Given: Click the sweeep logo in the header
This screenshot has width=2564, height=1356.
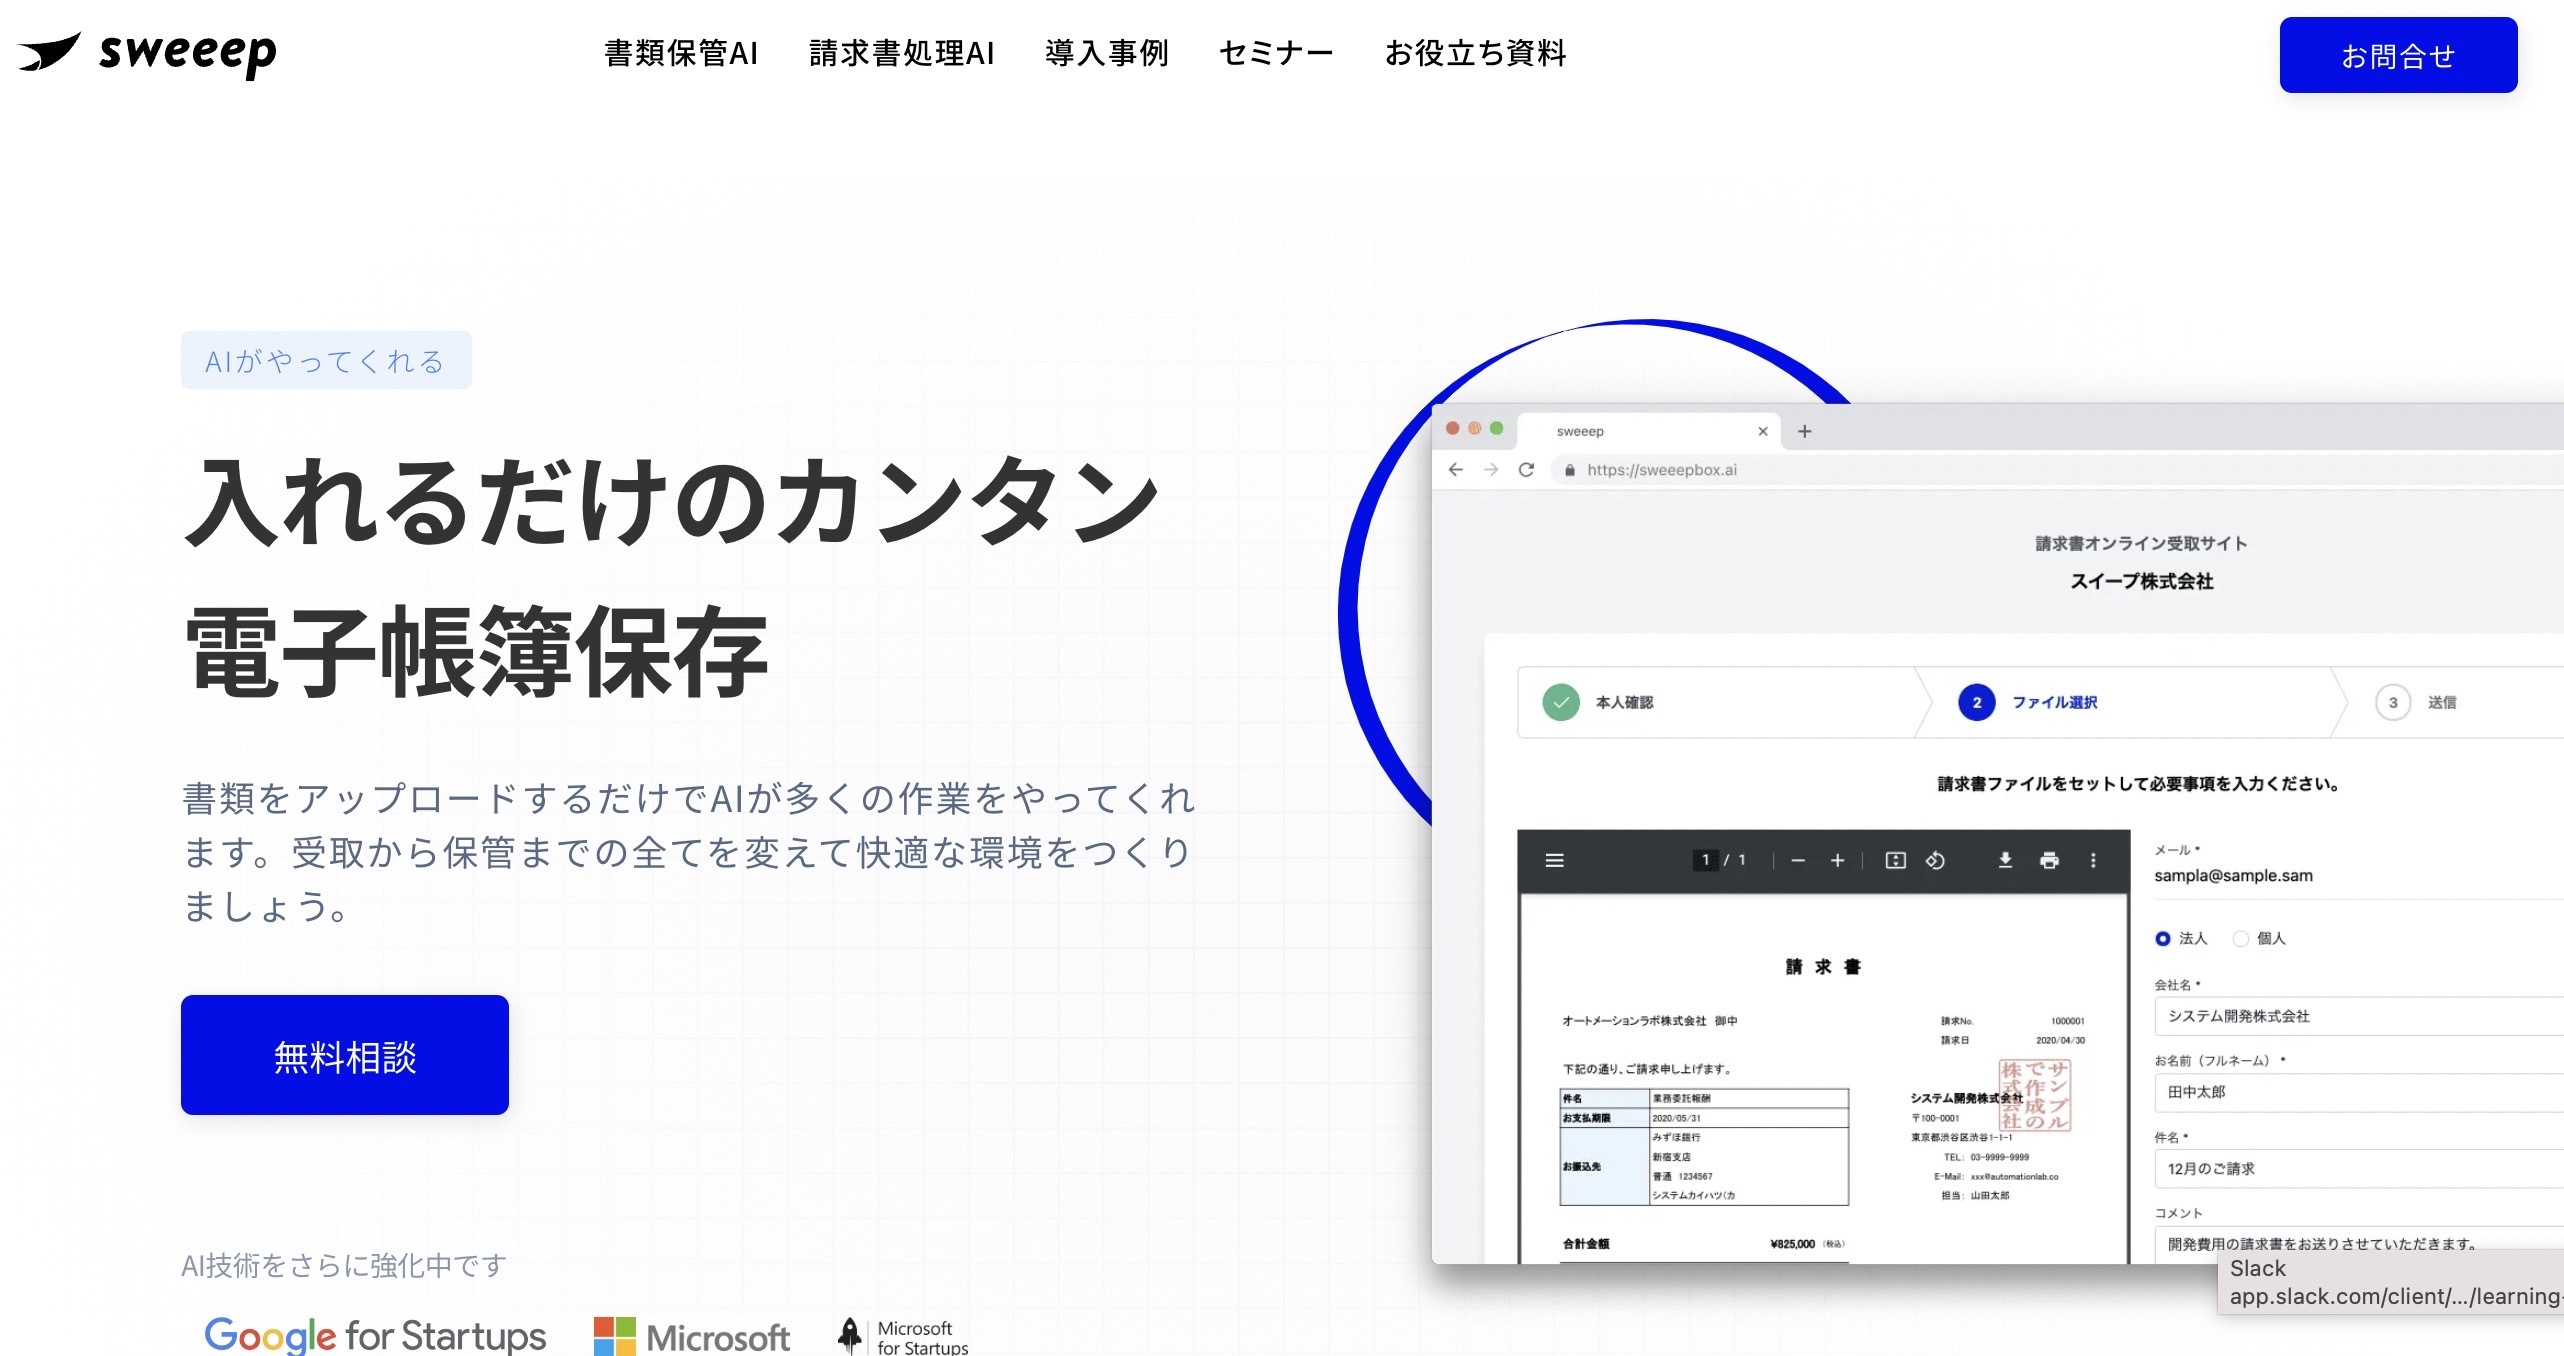Looking at the screenshot, I should pos(147,53).
